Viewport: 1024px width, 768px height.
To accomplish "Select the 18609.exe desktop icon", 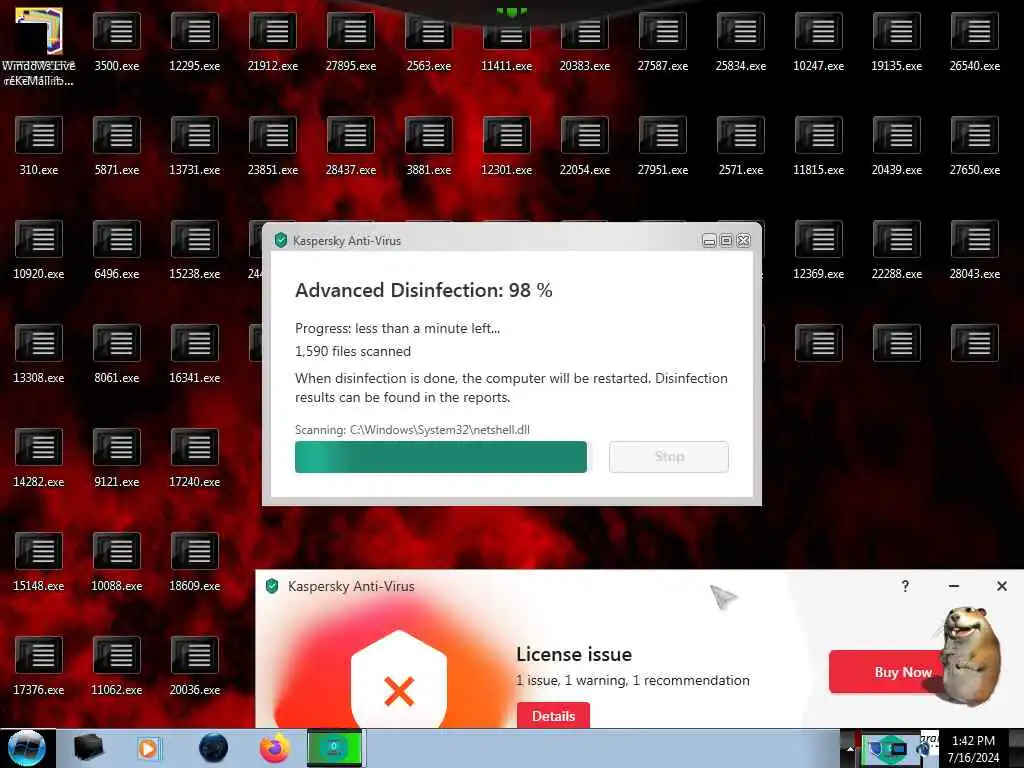I will pos(195,551).
